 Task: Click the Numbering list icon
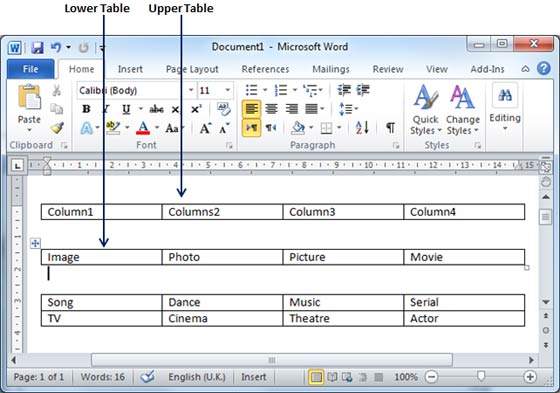pyautogui.click(x=281, y=90)
